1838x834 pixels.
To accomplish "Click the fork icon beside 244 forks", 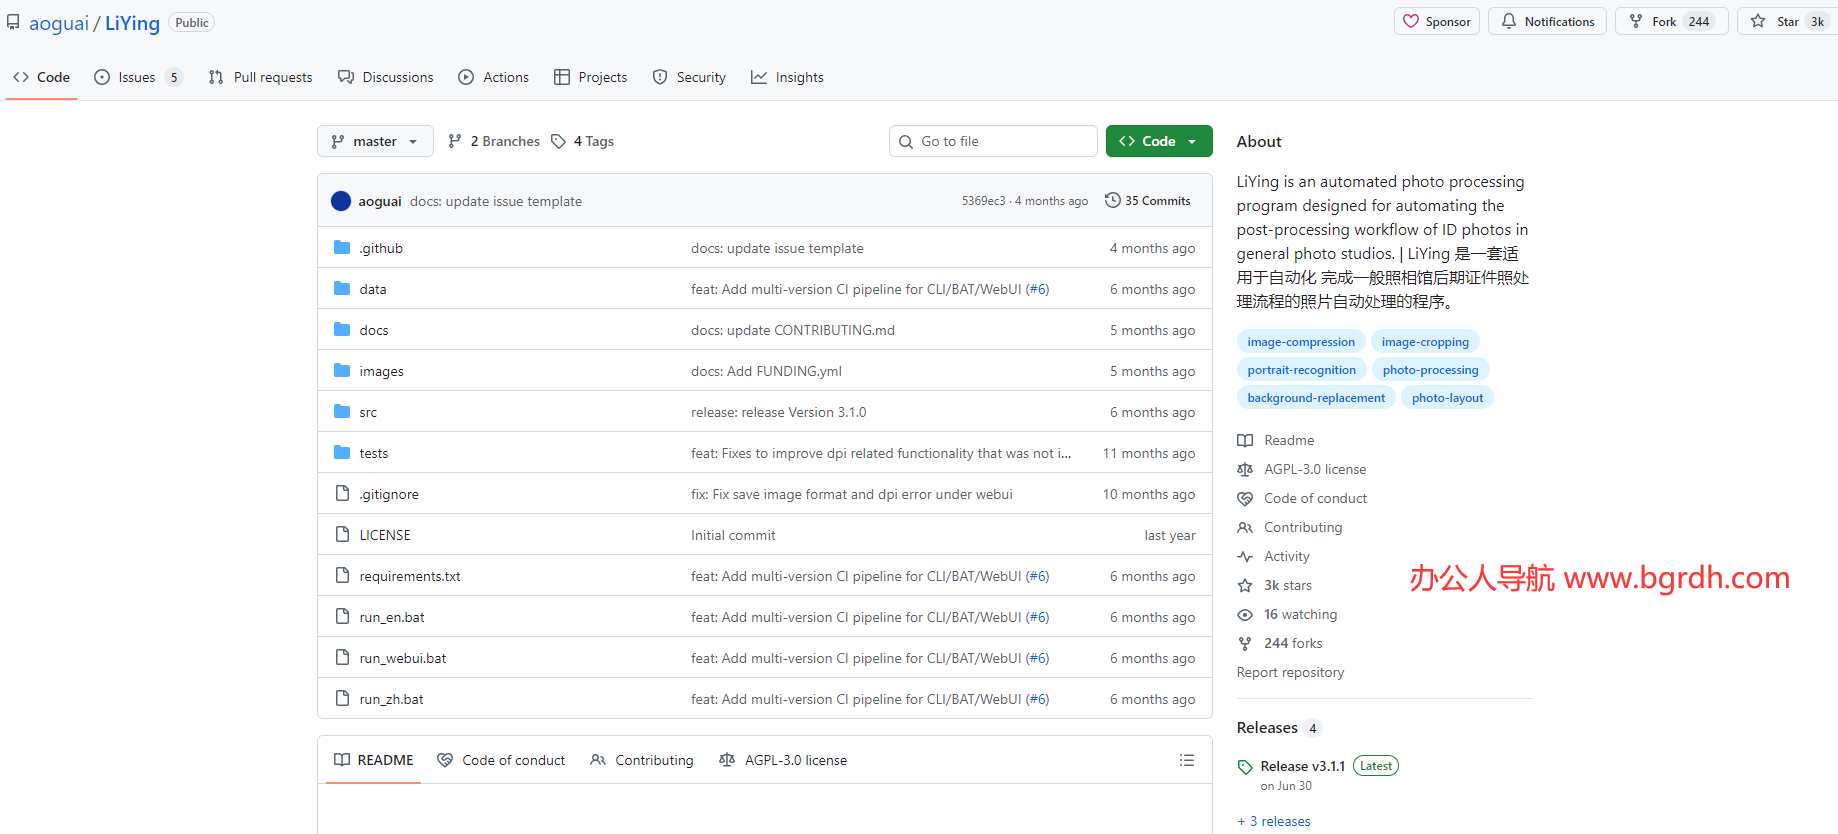I will point(1245,643).
